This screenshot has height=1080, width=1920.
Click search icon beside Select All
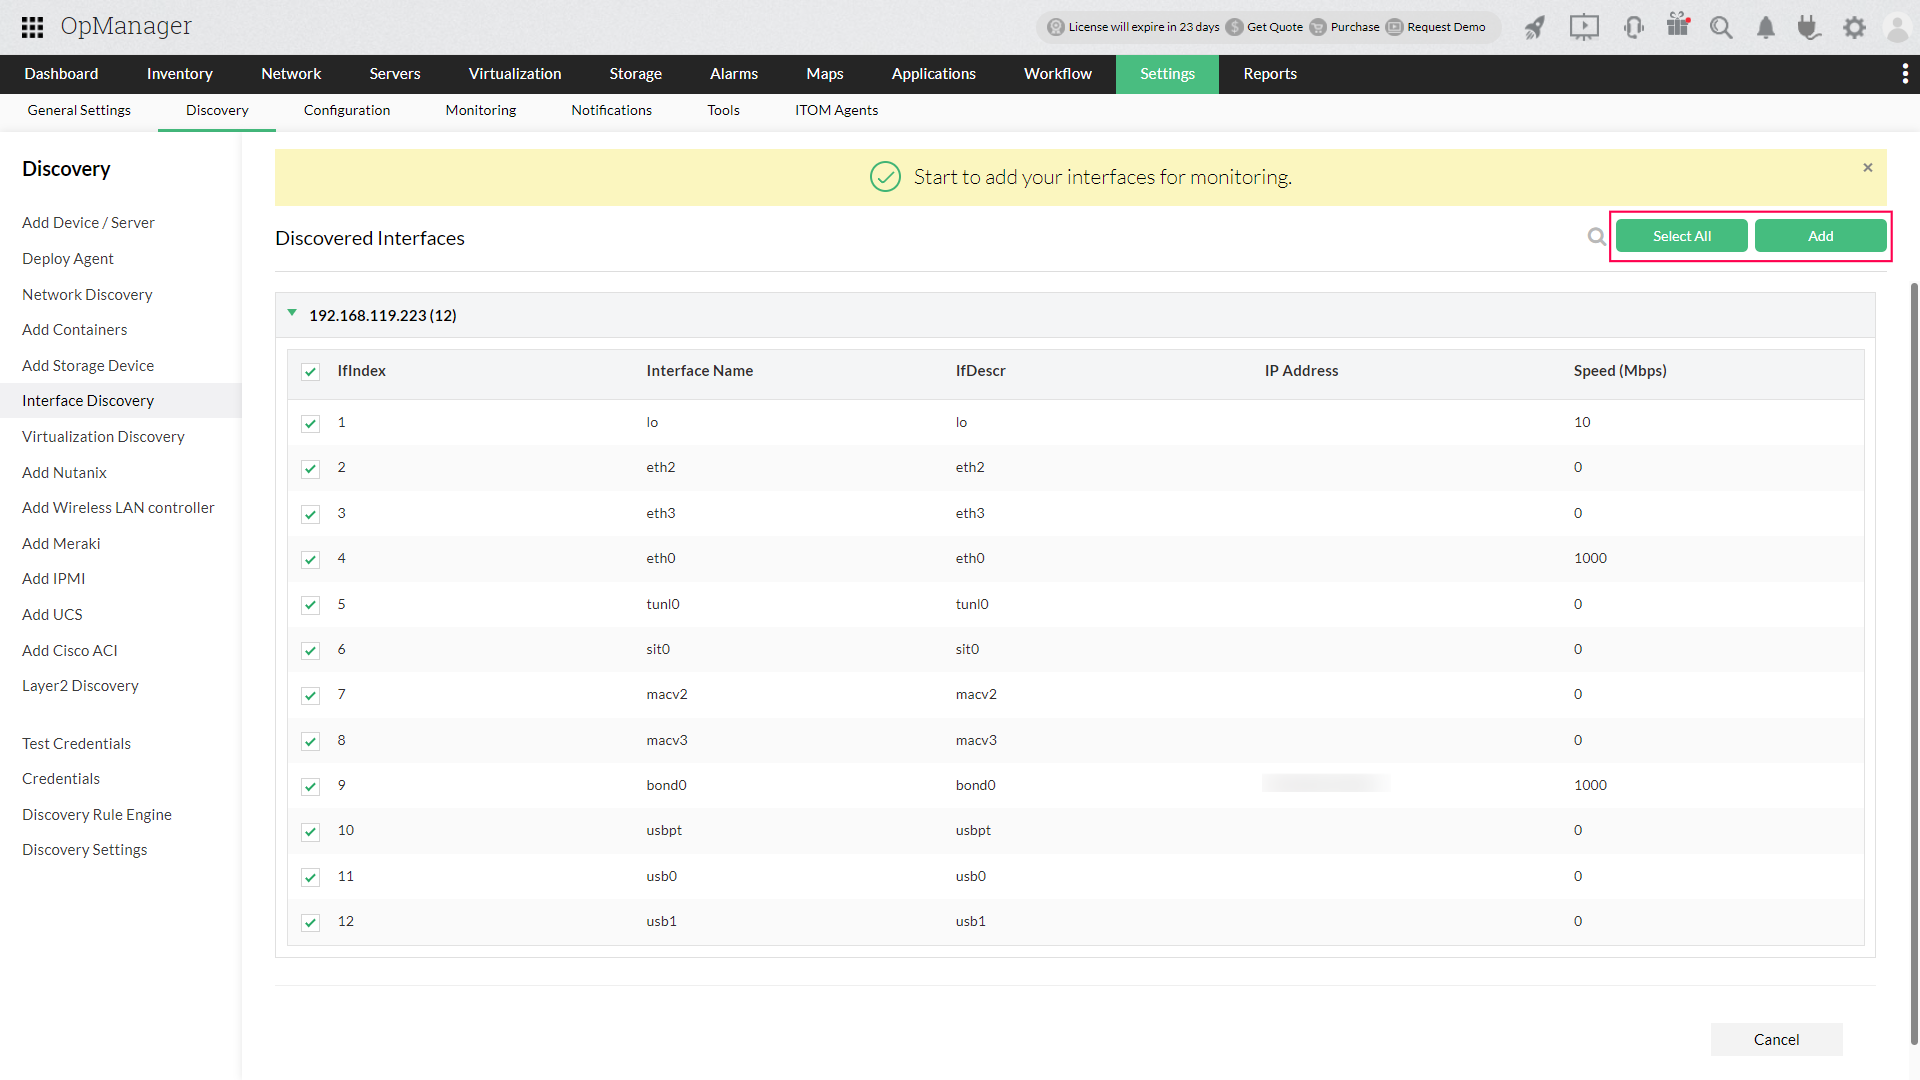pos(1596,237)
